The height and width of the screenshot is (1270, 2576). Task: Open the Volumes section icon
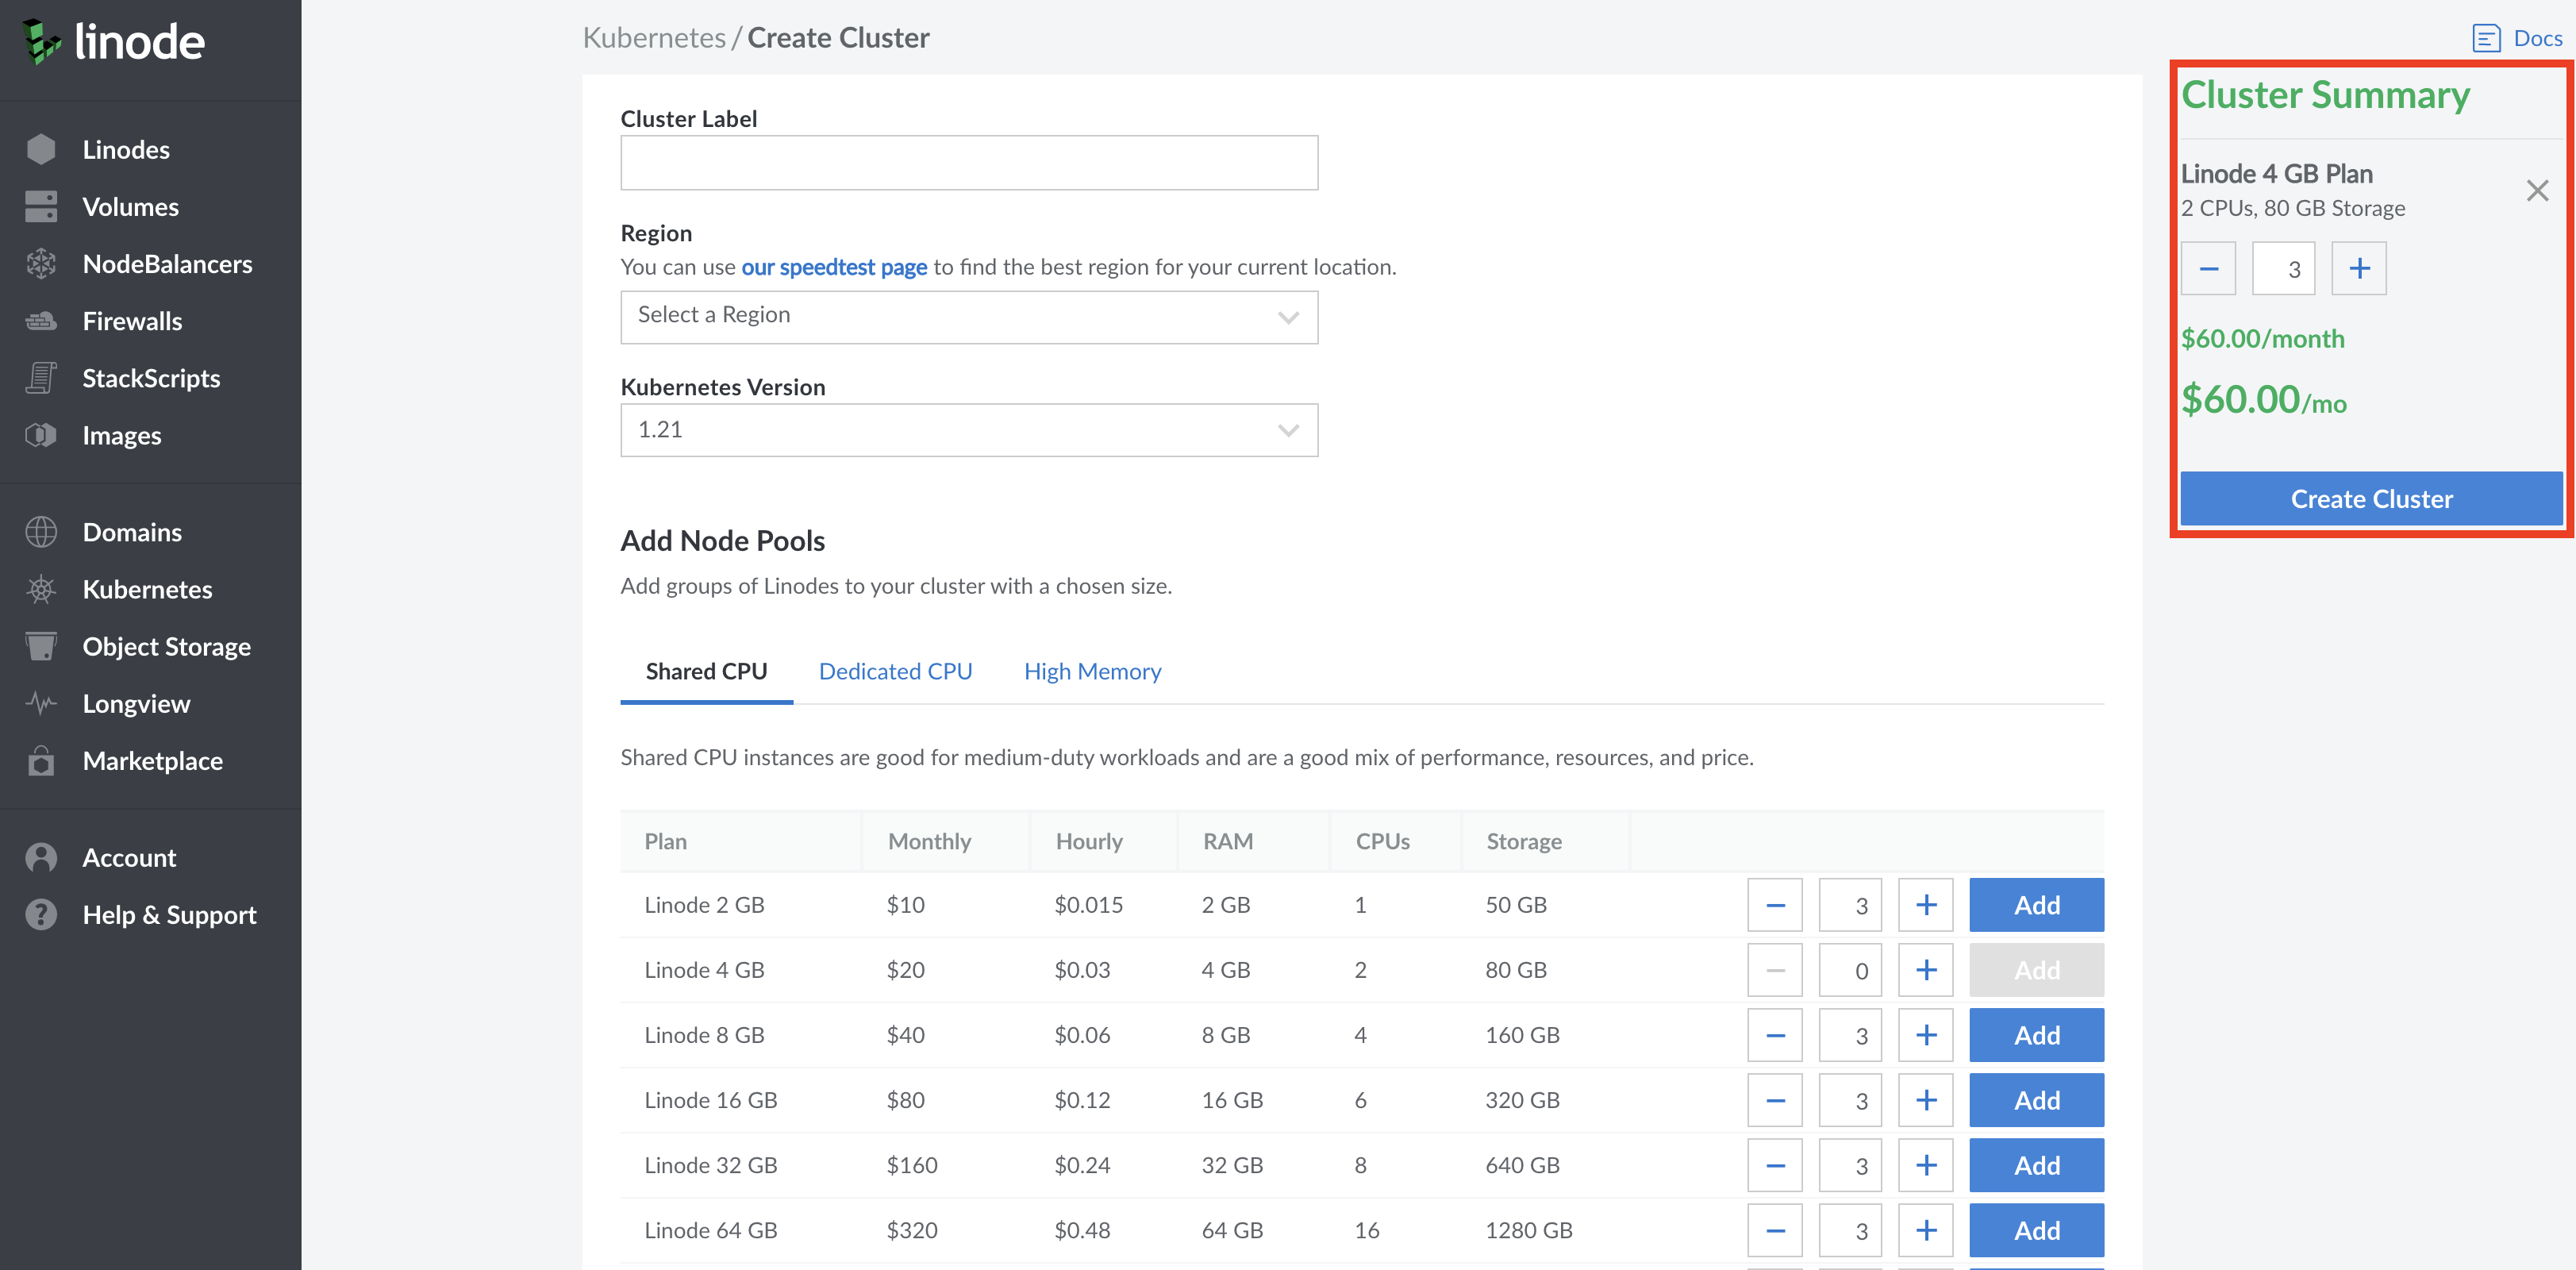click(41, 207)
